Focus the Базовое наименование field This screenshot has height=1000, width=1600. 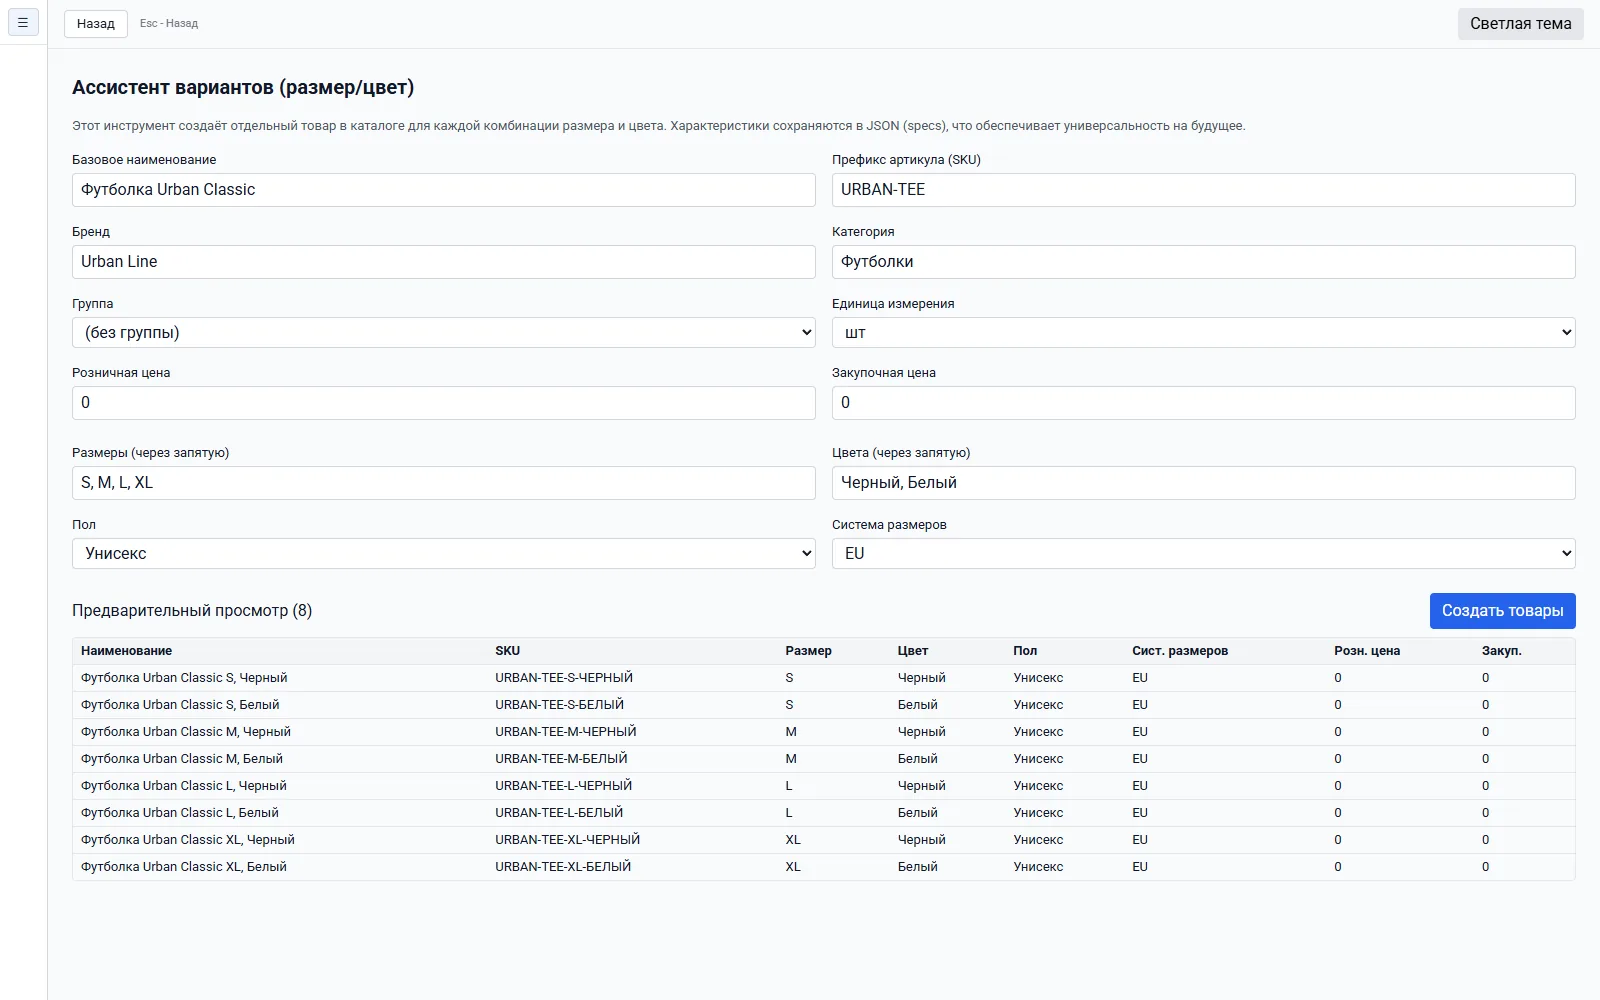pyautogui.click(x=444, y=190)
